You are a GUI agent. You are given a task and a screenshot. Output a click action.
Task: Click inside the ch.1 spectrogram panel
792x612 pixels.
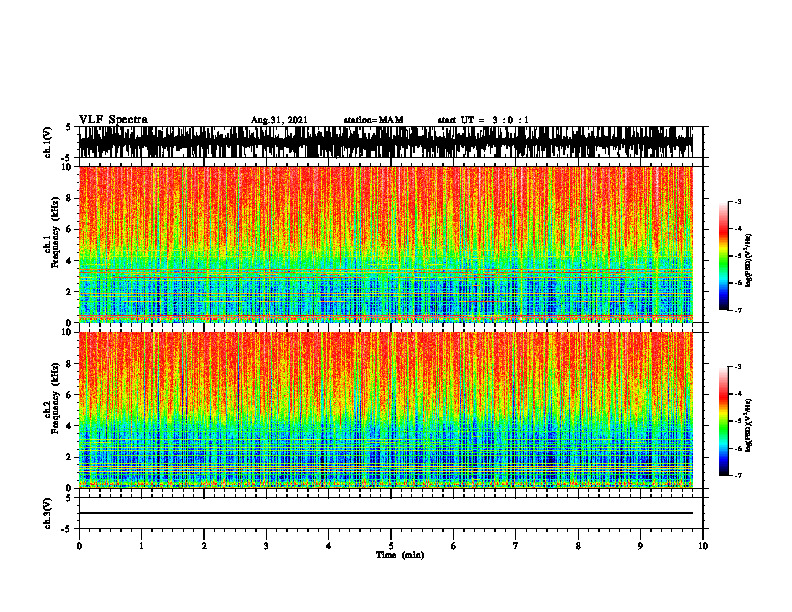click(386, 244)
